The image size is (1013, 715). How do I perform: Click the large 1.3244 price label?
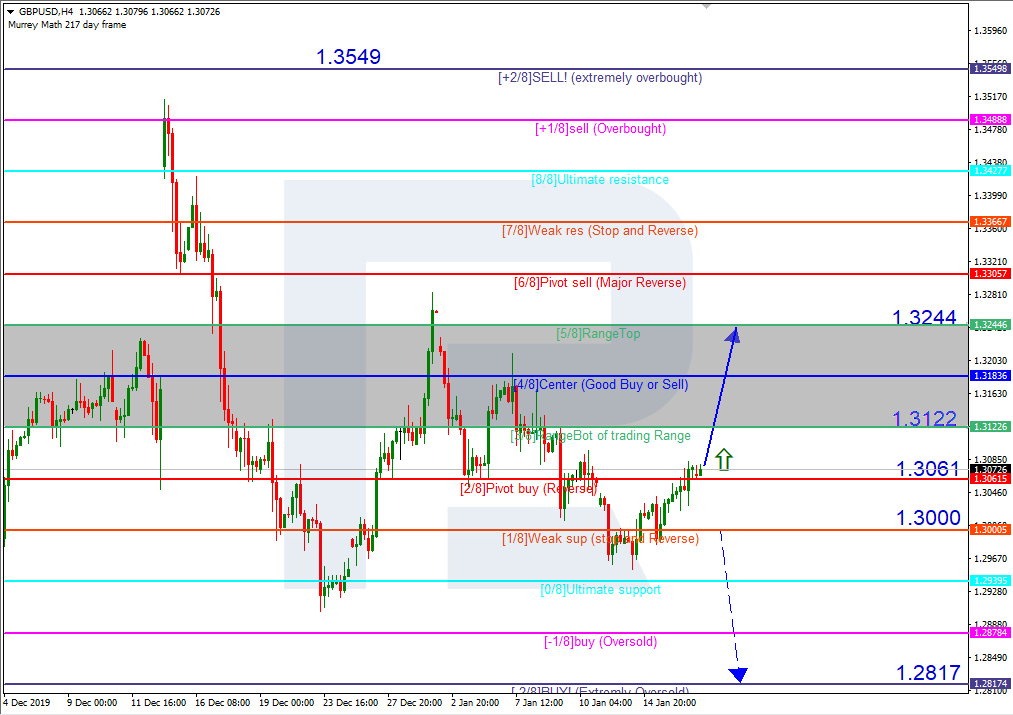(x=924, y=317)
